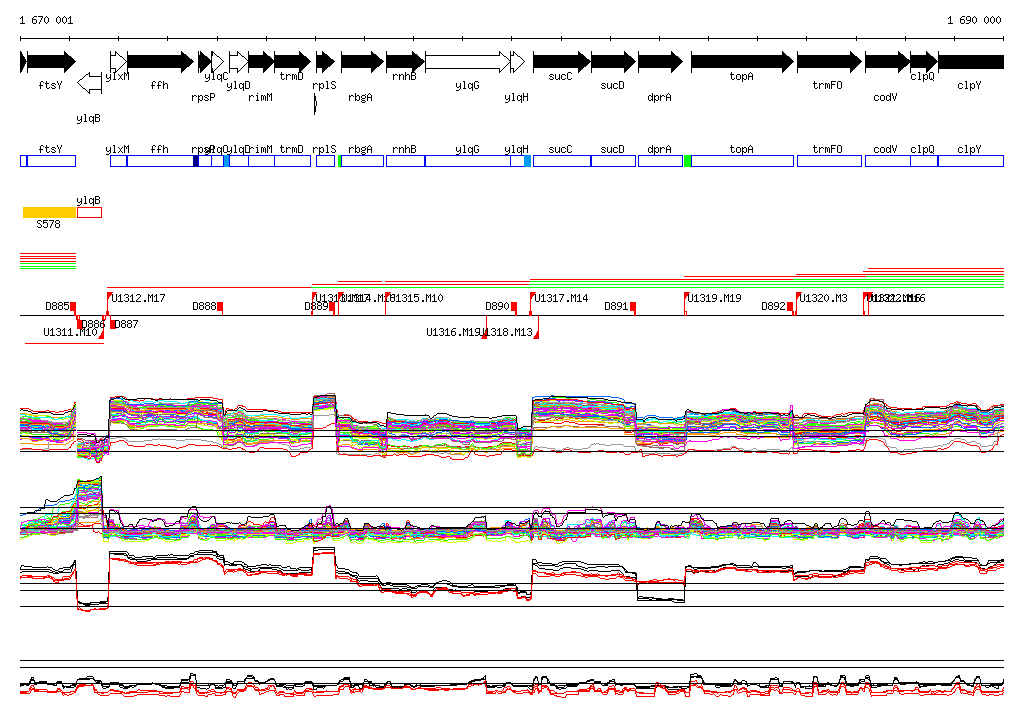Viewport: 1024px width, 714px height.
Task: Click the black sucC gene arrow
Action: [x=562, y=62]
